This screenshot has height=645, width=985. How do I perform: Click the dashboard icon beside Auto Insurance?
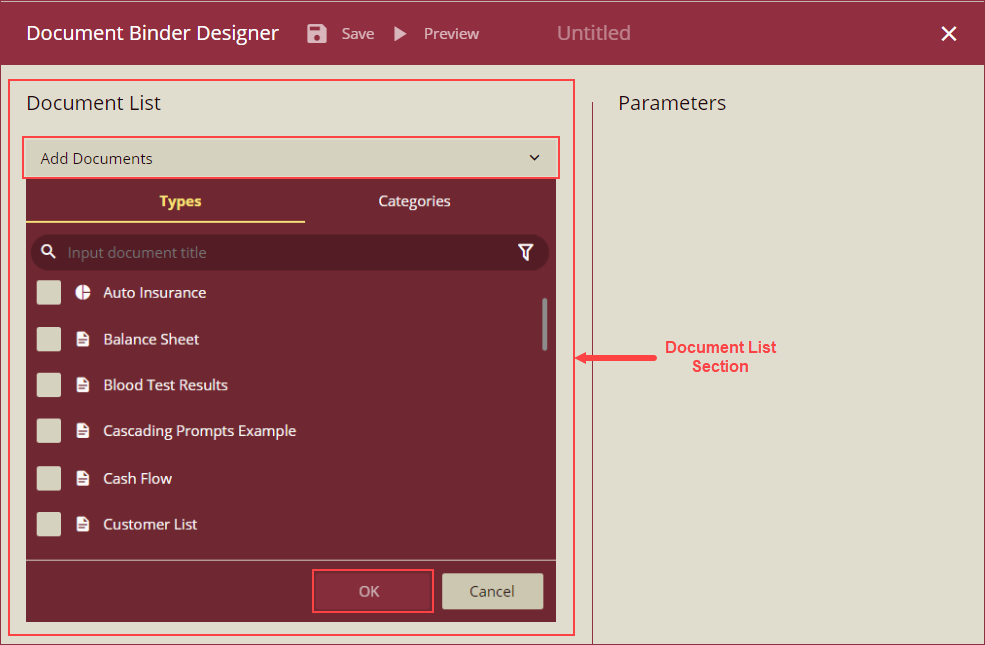(83, 292)
